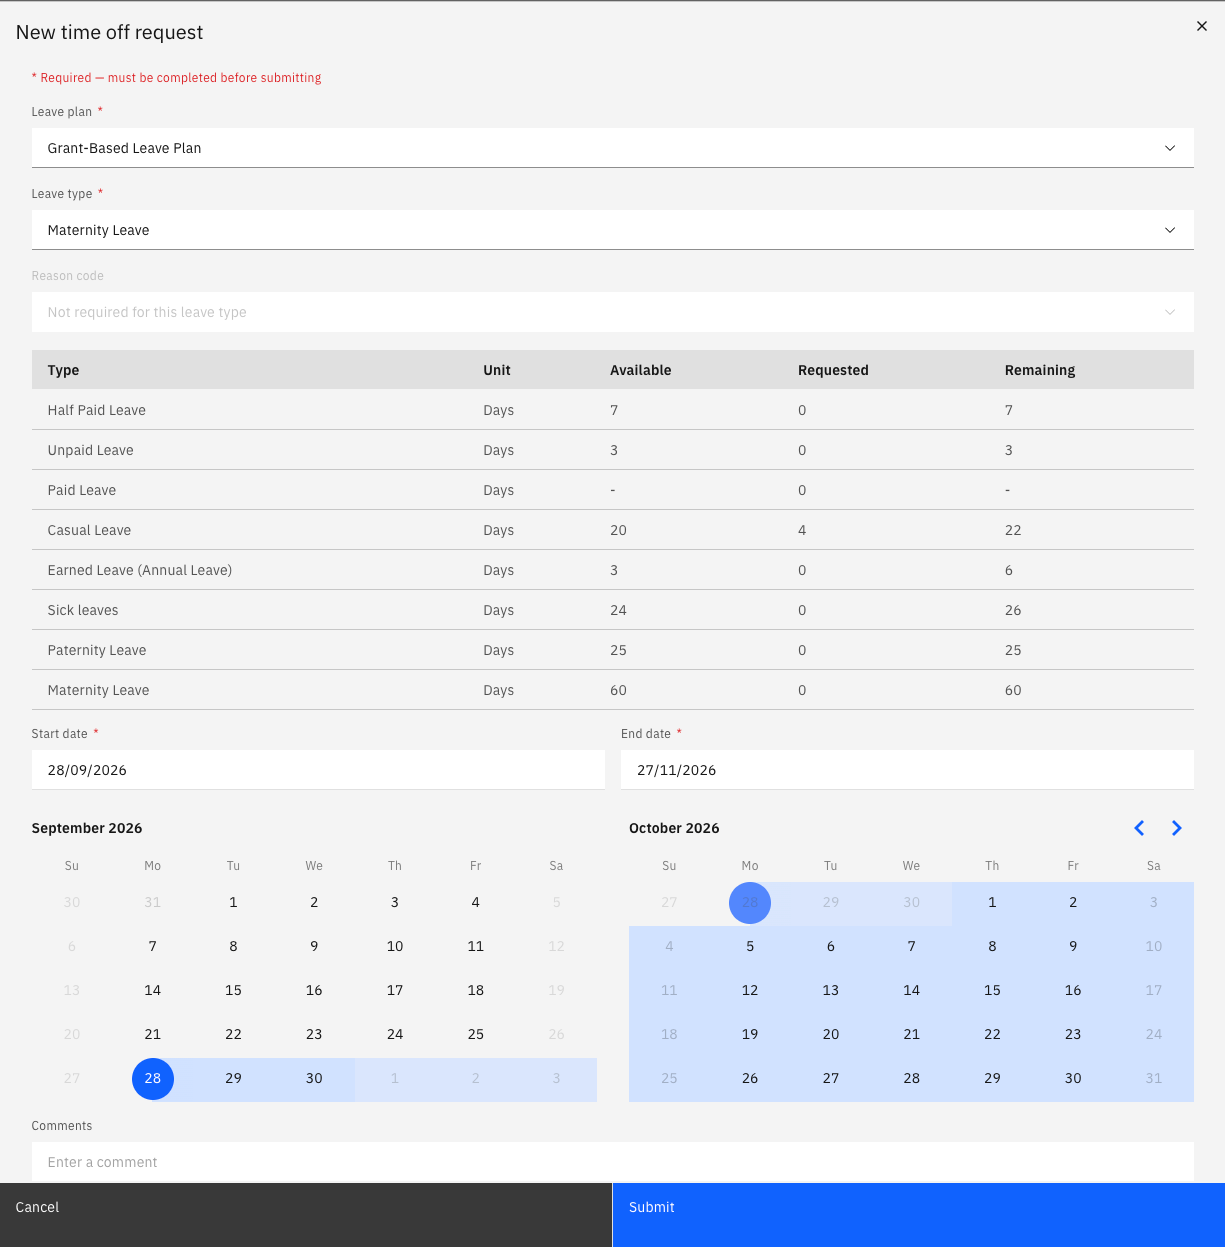Click the required fields notice text
Image resolution: width=1225 pixels, height=1247 pixels.
(177, 77)
